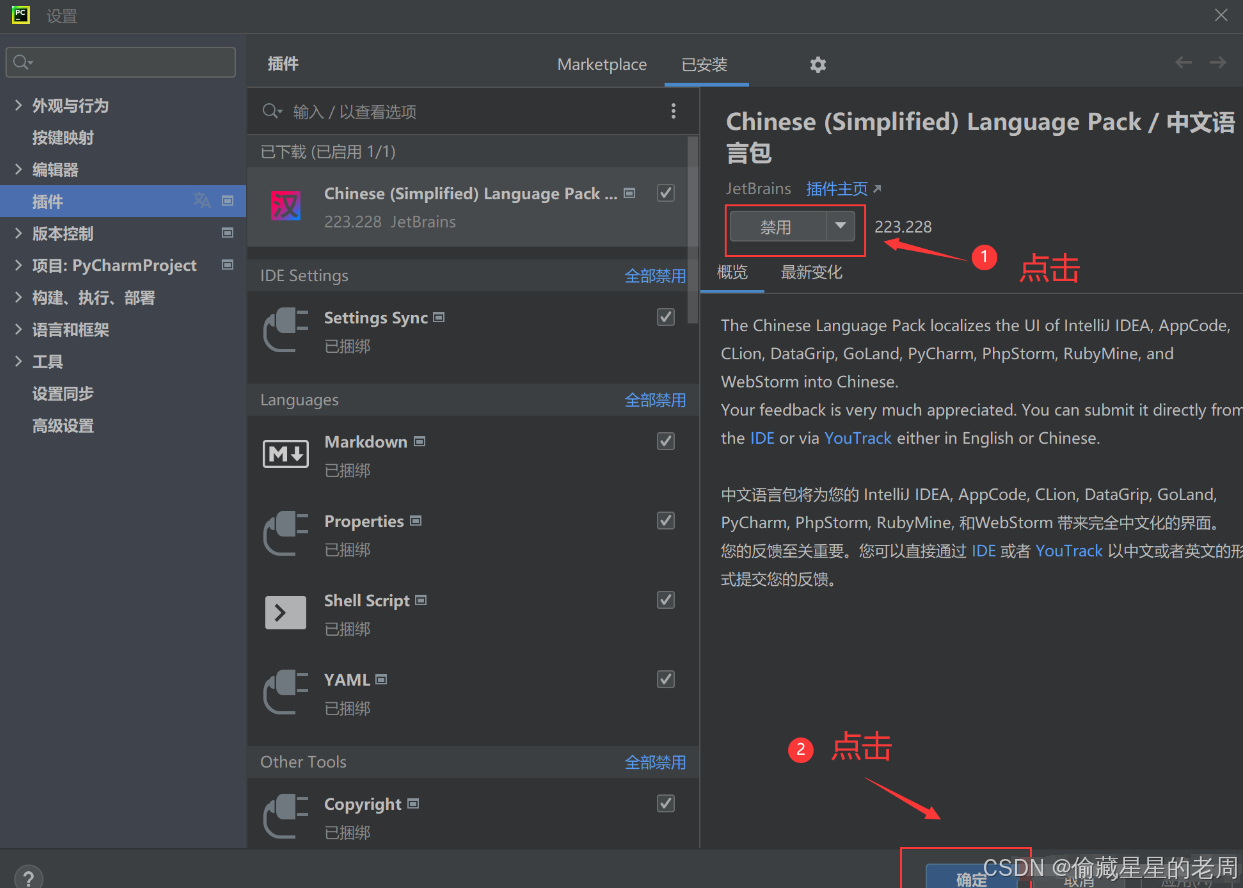The image size is (1243, 888).
Task: Click the 禁用 button for the language pack
Action: point(777,226)
